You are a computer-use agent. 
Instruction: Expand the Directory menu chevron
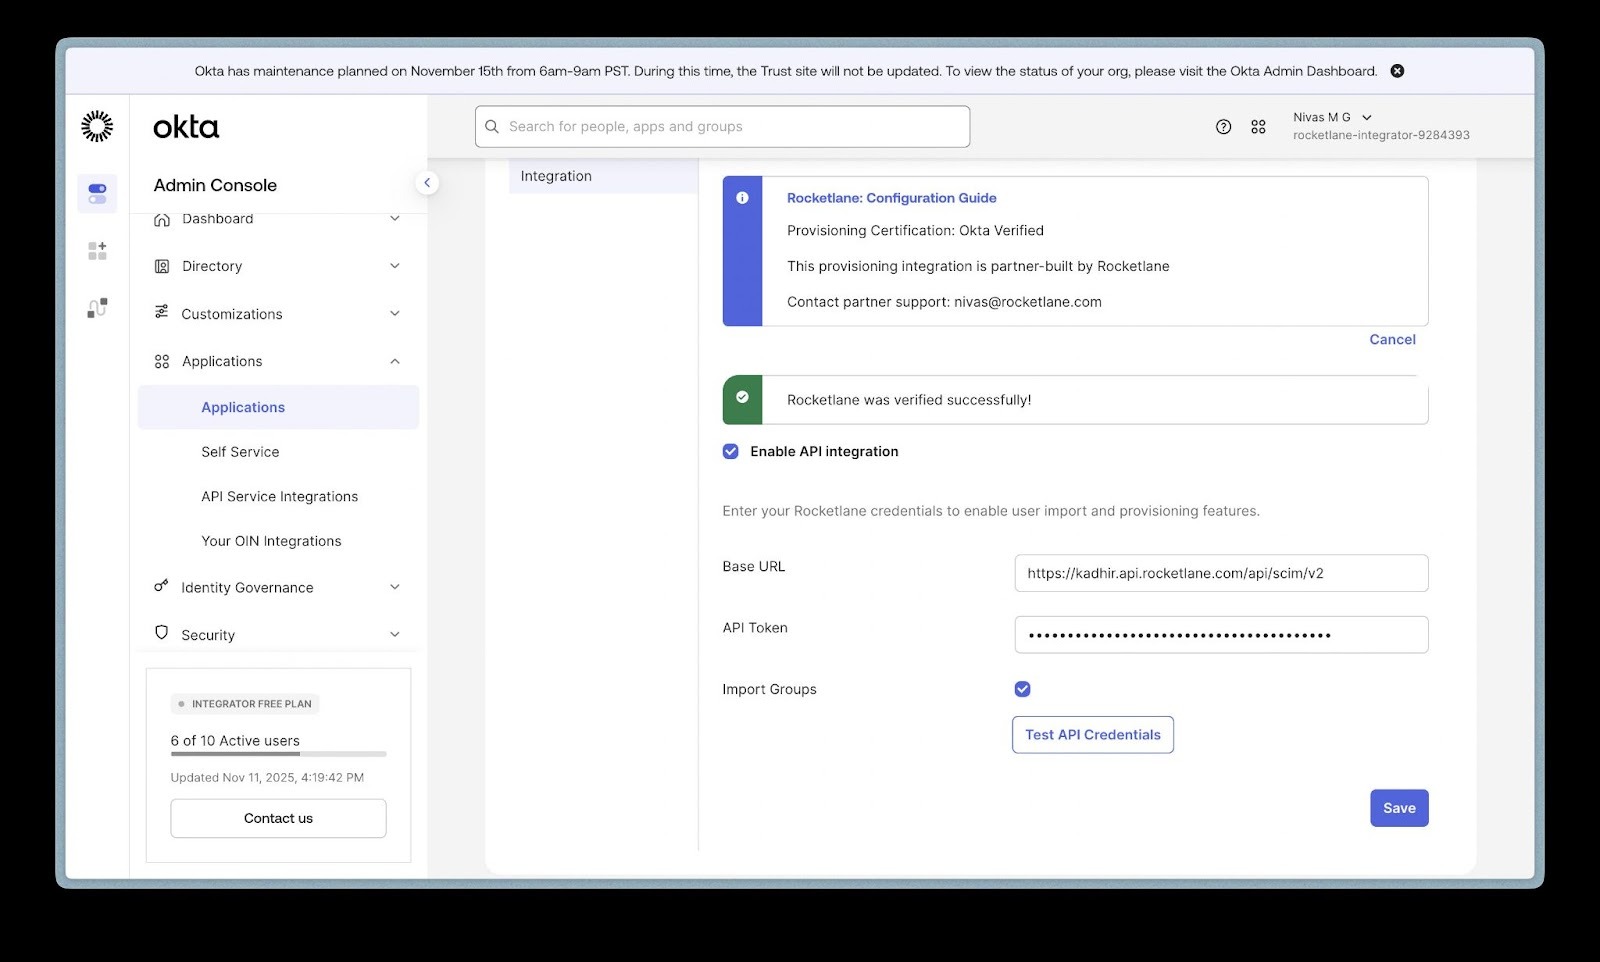pos(395,266)
